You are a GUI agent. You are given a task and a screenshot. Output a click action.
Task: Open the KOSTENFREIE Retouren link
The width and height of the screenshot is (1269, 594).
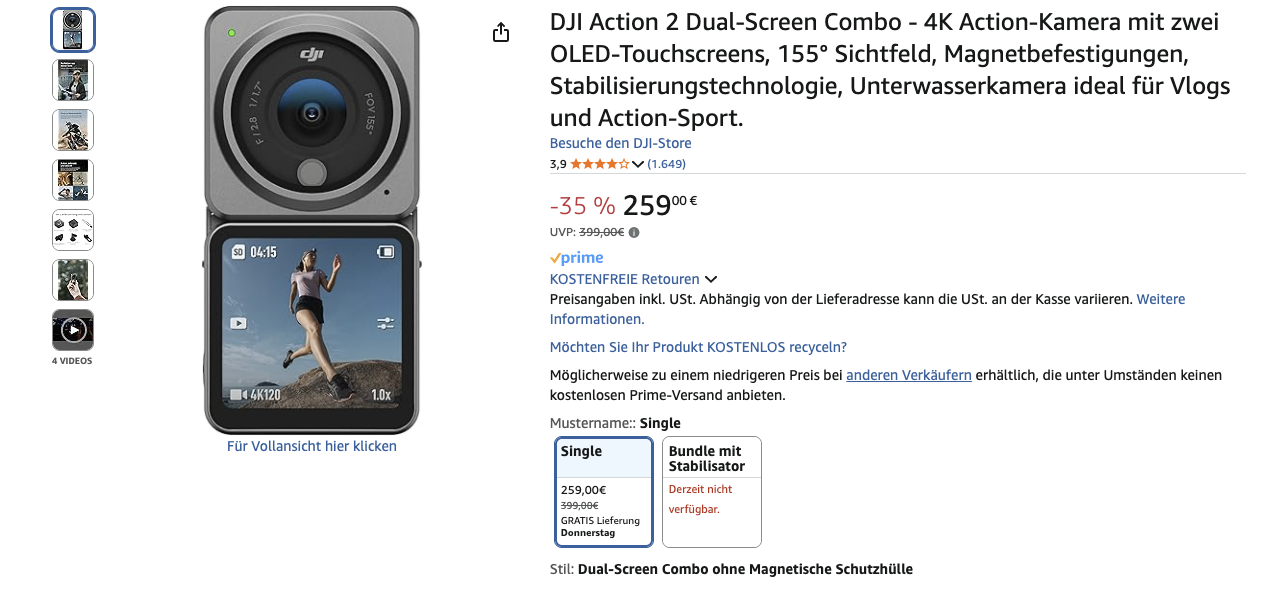click(625, 279)
